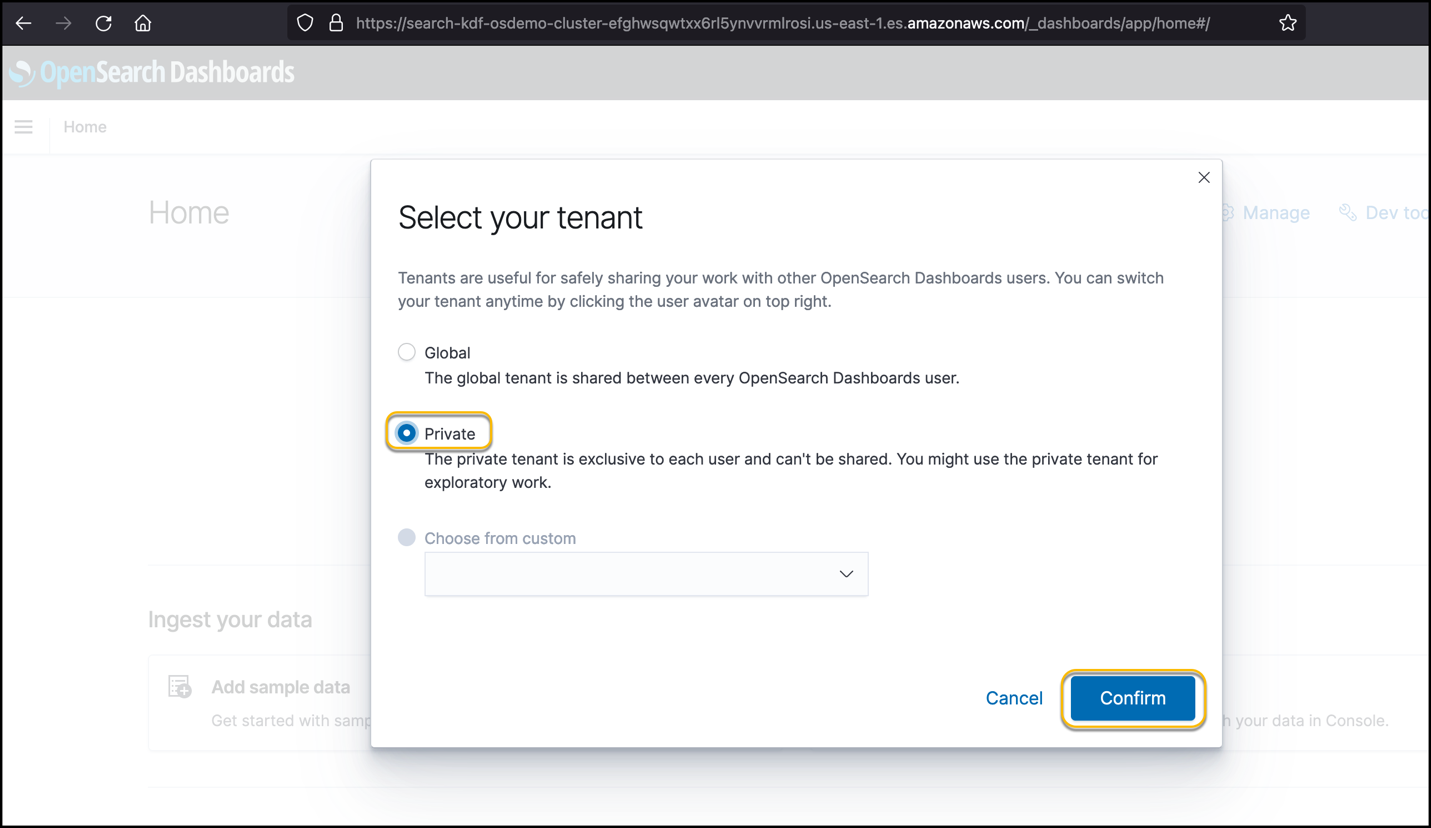Click the OpenSearch Dashboards logo

152,72
